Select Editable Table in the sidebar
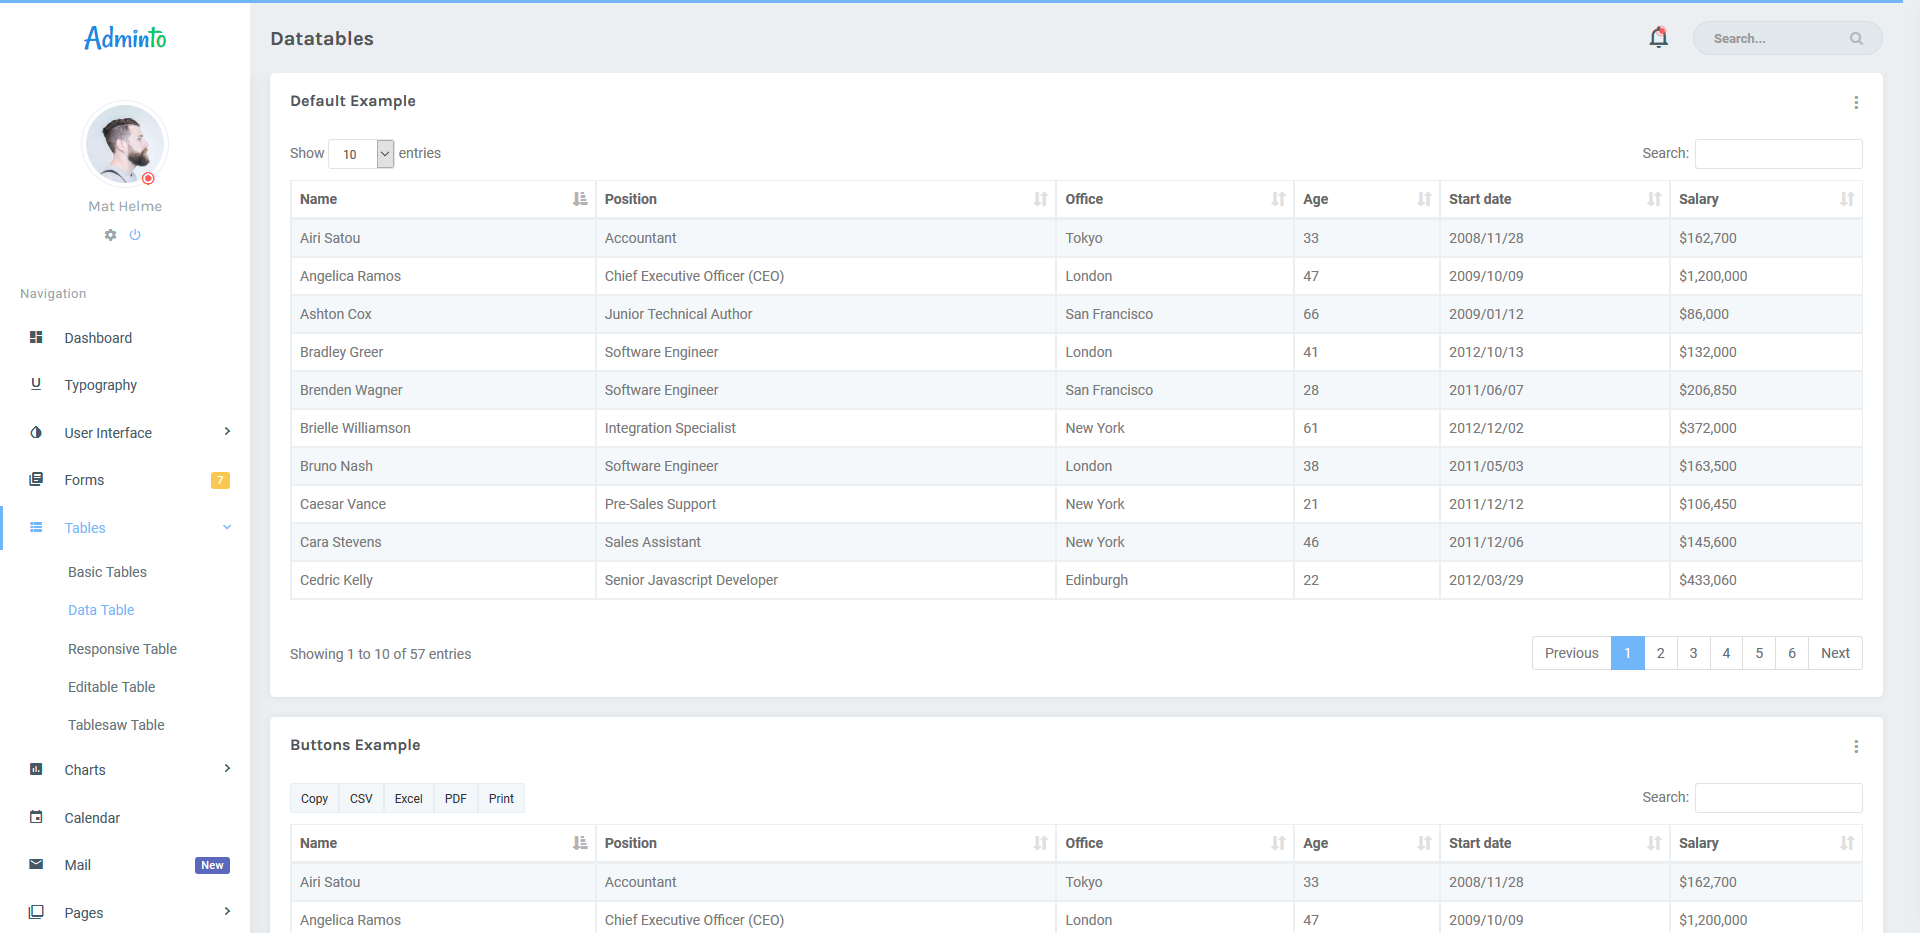1920x933 pixels. tap(111, 686)
